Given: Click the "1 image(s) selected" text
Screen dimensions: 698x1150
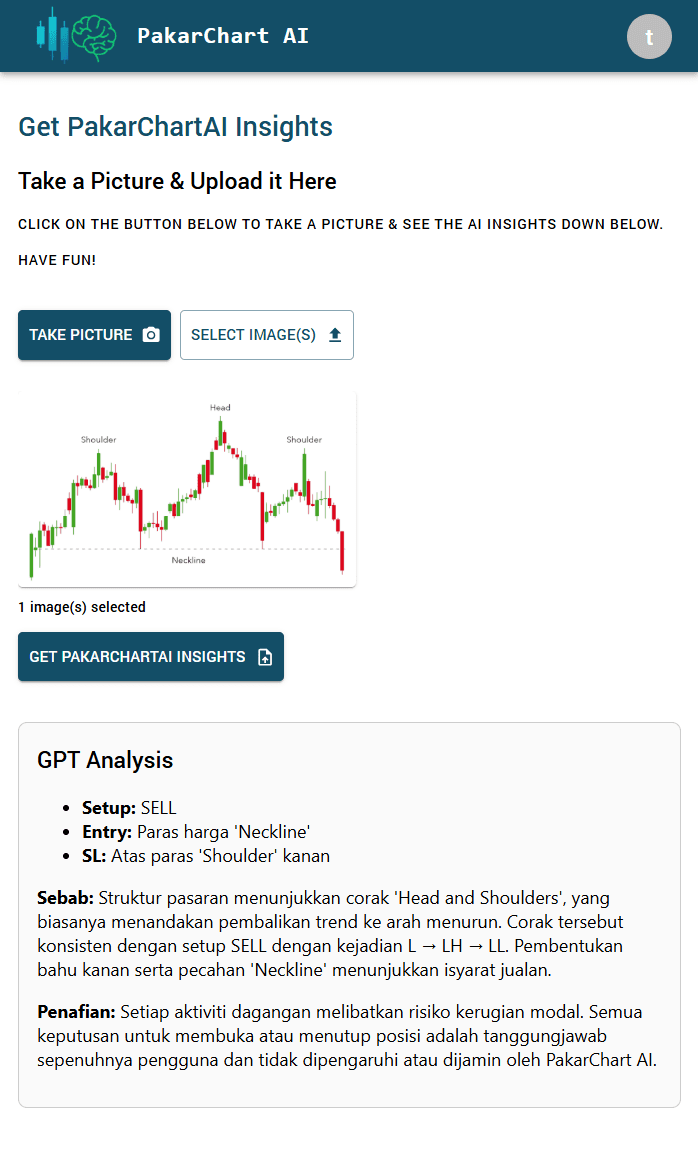Looking at the screenshot, I should [82, 607].
